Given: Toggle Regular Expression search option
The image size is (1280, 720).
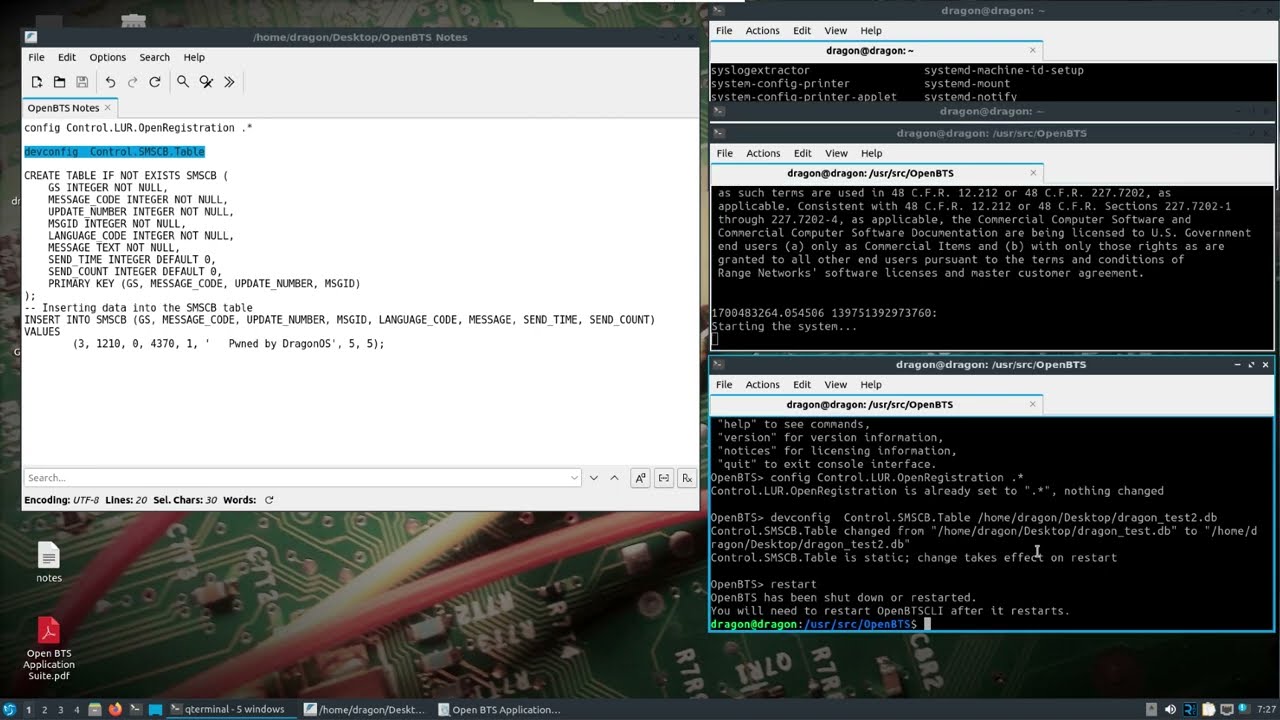Looking at the screenshot, I should [x=687, y=478].
